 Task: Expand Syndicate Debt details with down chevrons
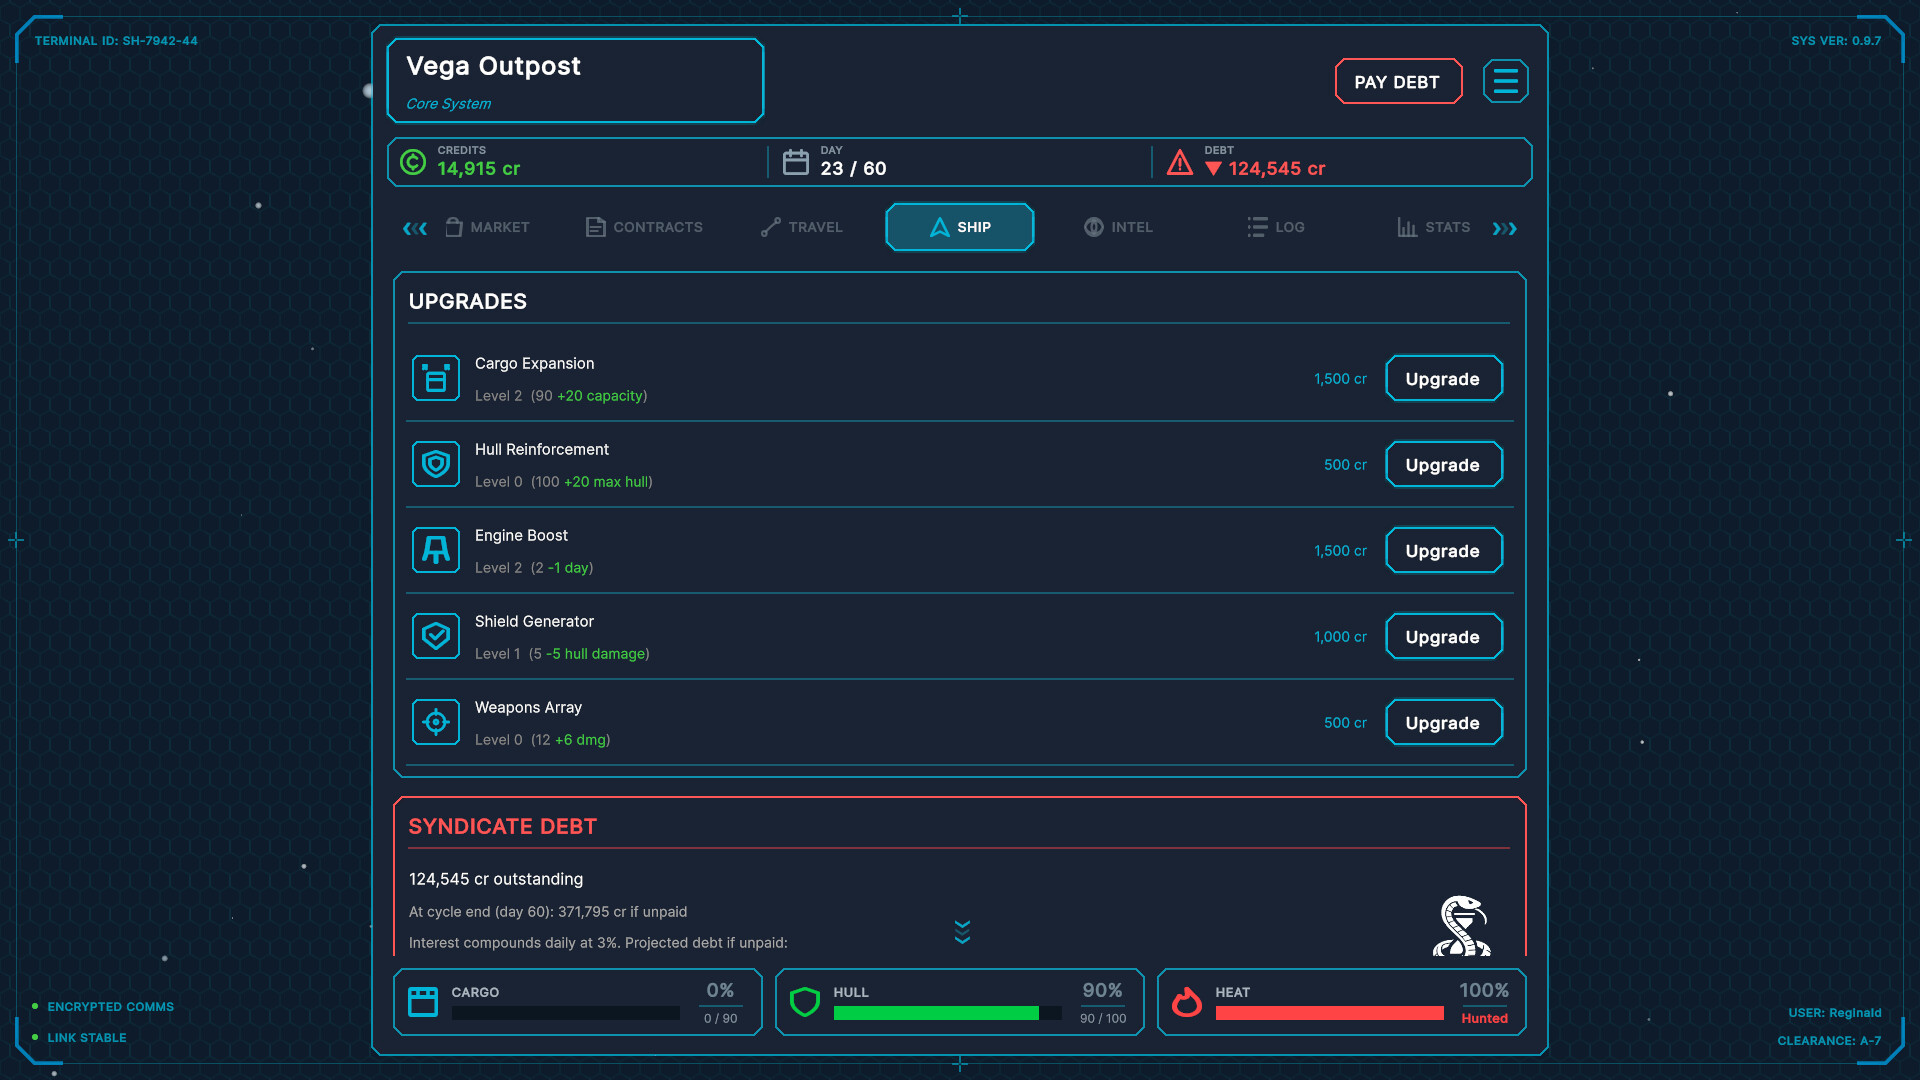tap(962, 932)
